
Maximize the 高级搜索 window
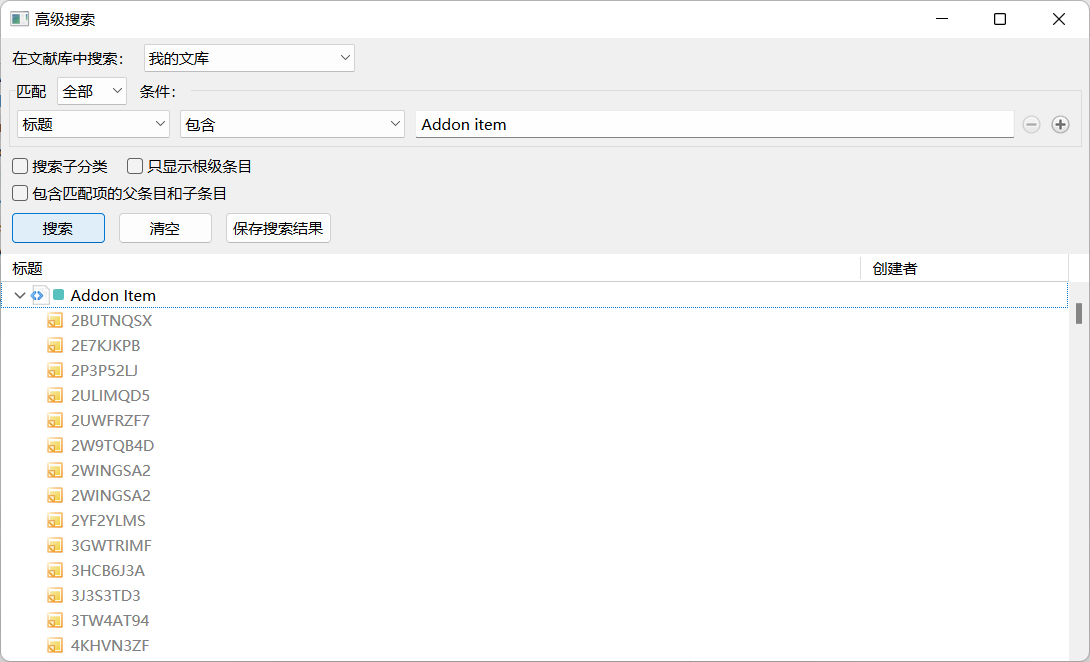pos(1000,19)
